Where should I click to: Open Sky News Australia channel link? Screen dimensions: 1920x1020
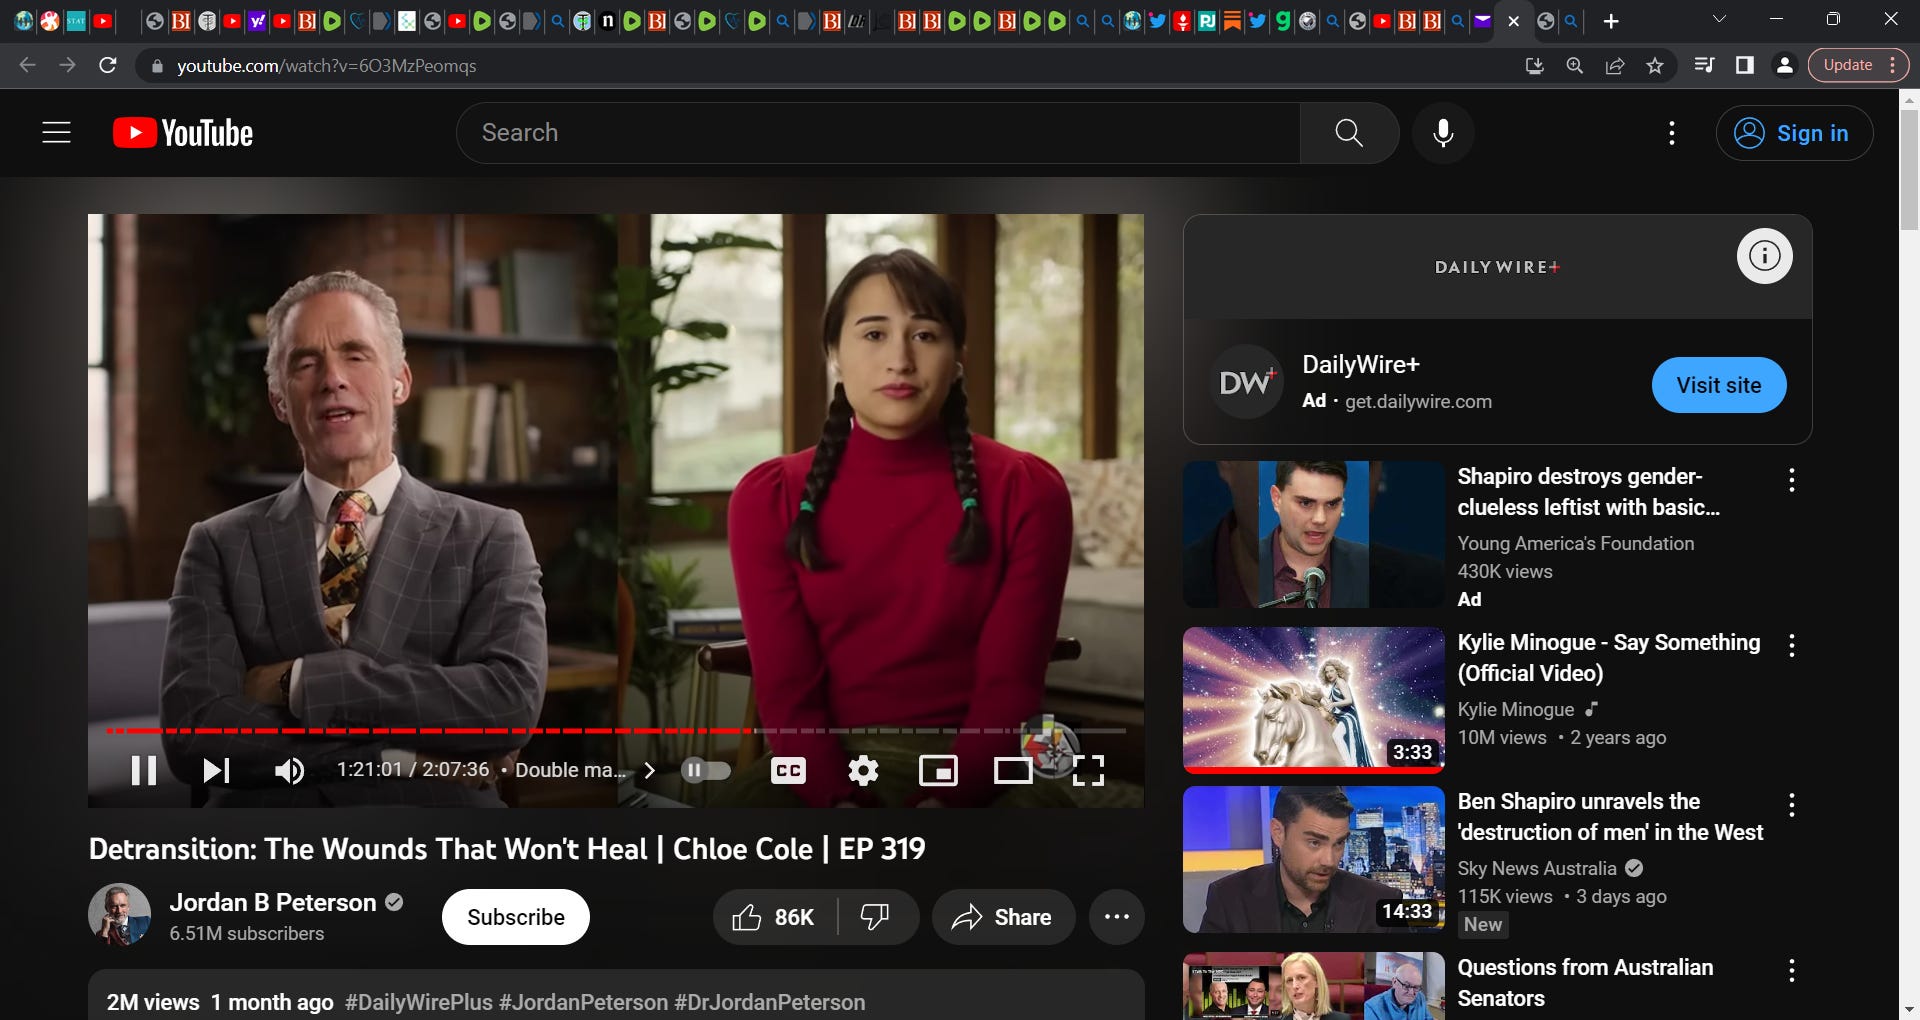click(1537, 868)
